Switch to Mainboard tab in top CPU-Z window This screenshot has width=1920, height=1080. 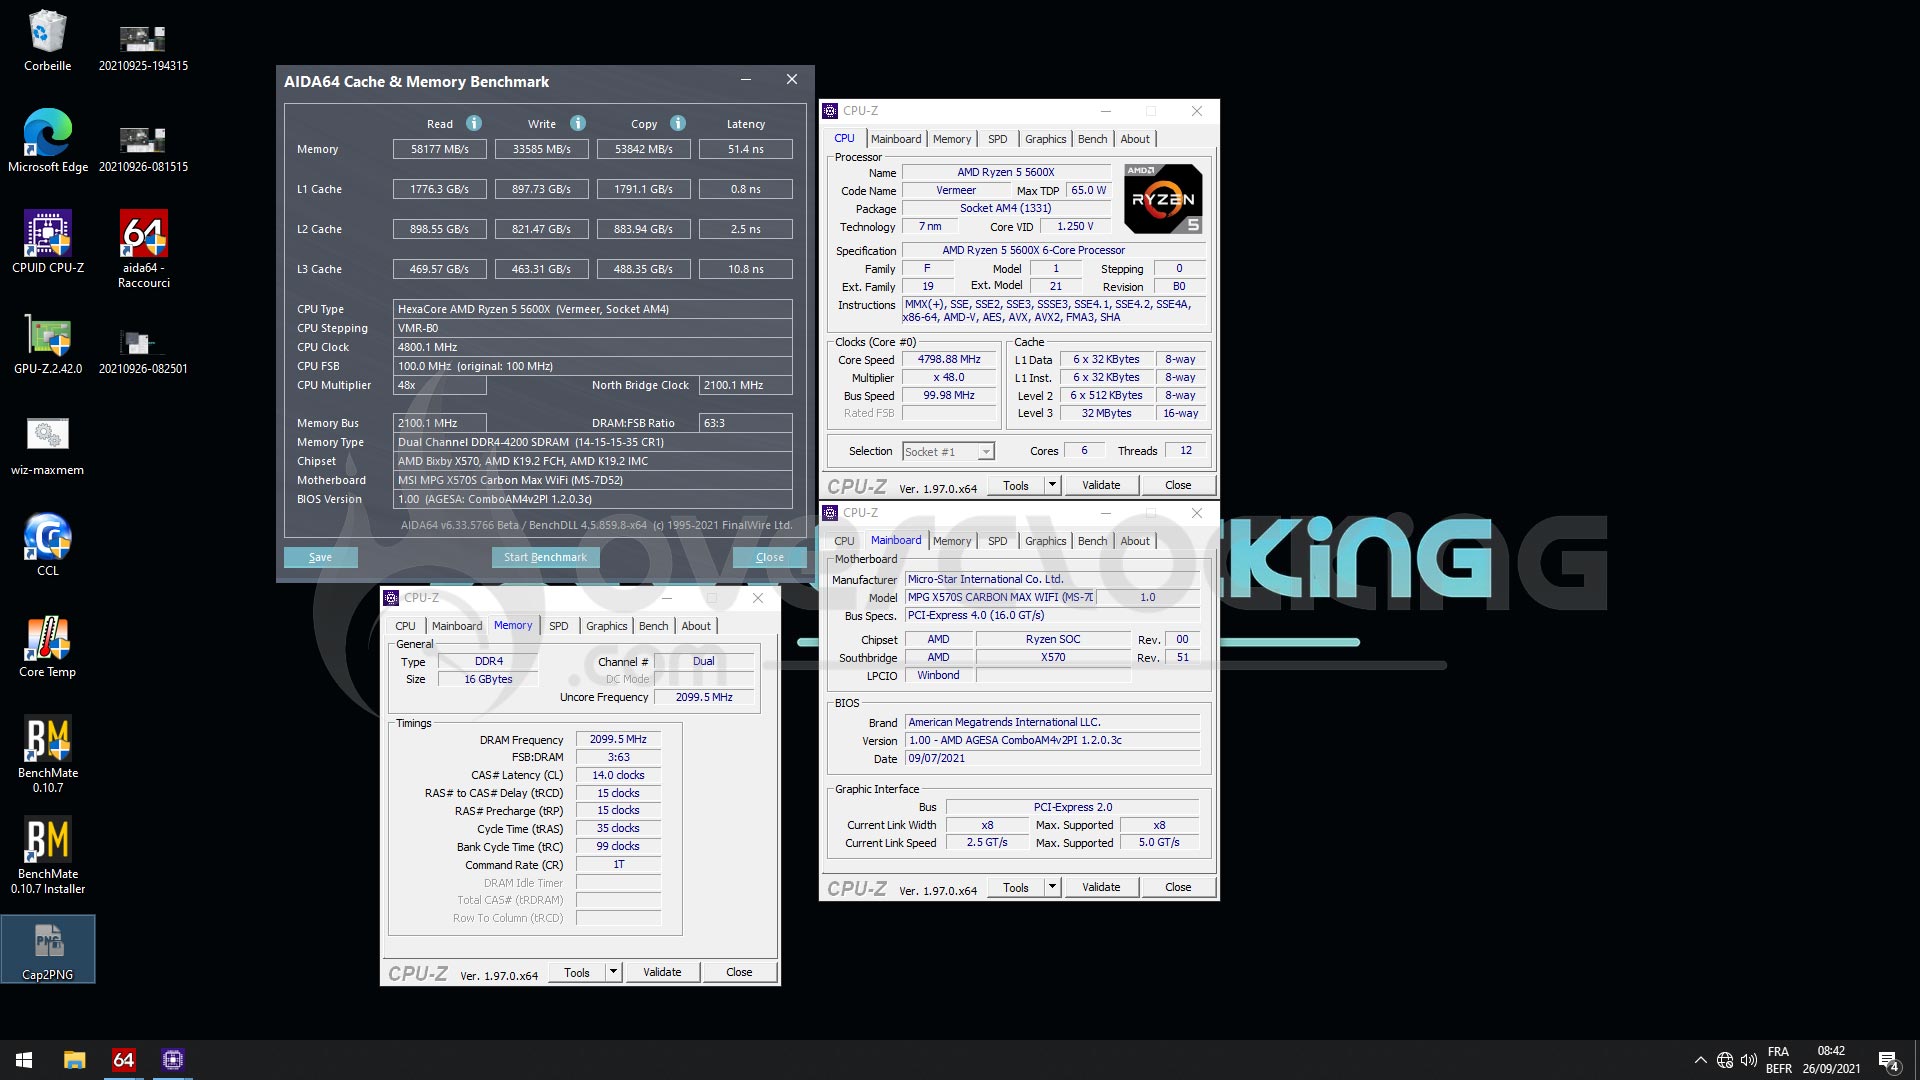[x=896, y=139]
